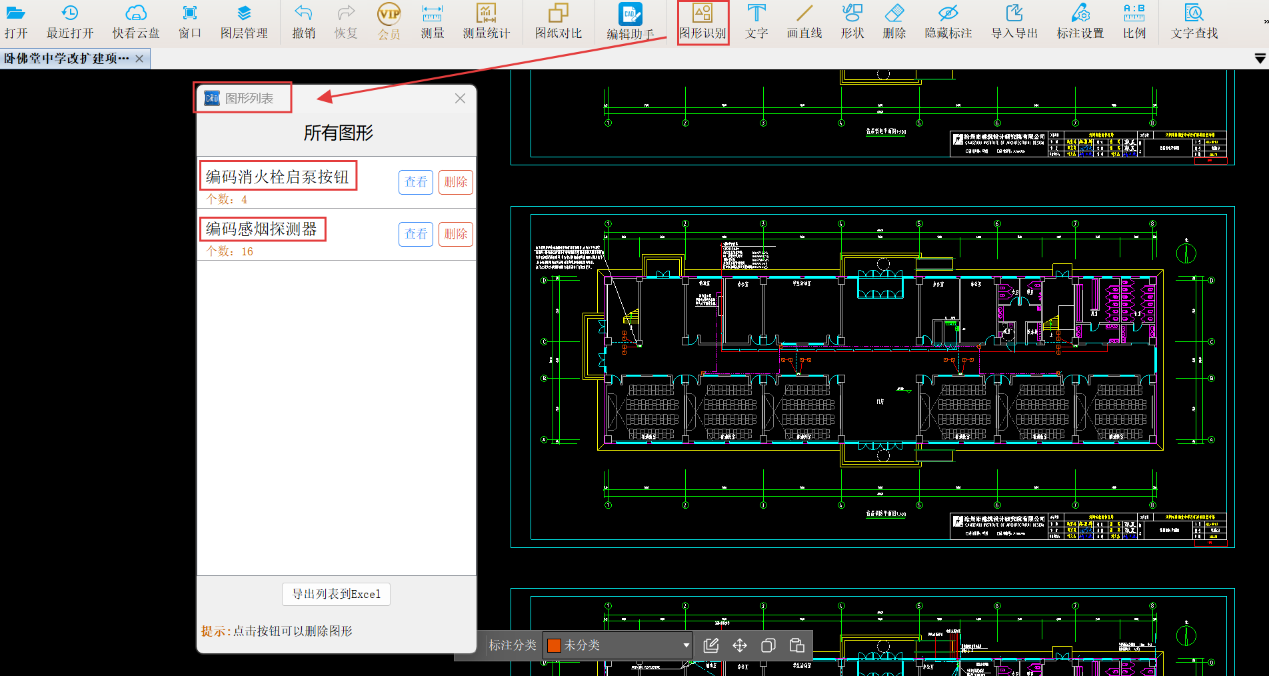Click the 撤销 undo arrow
This screenshot has height=676, width=1269.
coord(304,14)
